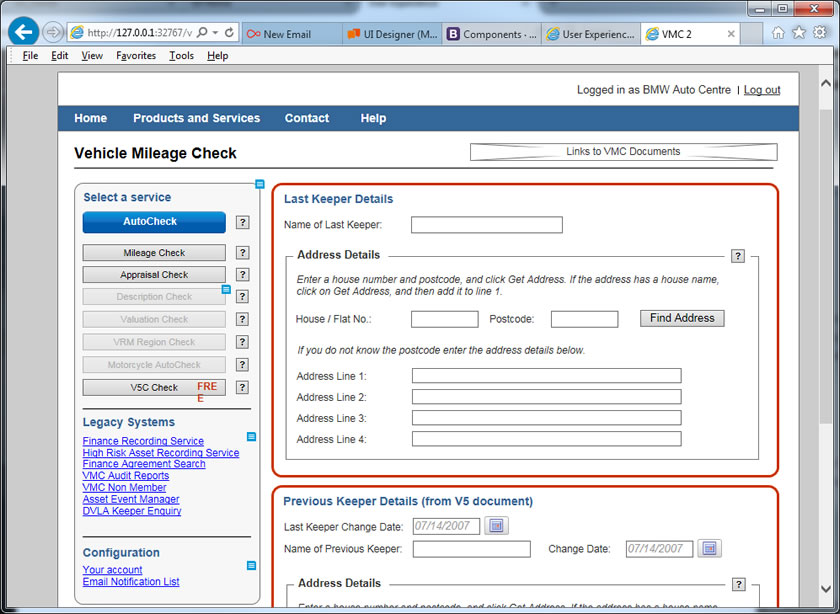Open help icon next to AutoCheck
Image resolution: width=840 pixels, height=614 pixels.
pos(243,222)
